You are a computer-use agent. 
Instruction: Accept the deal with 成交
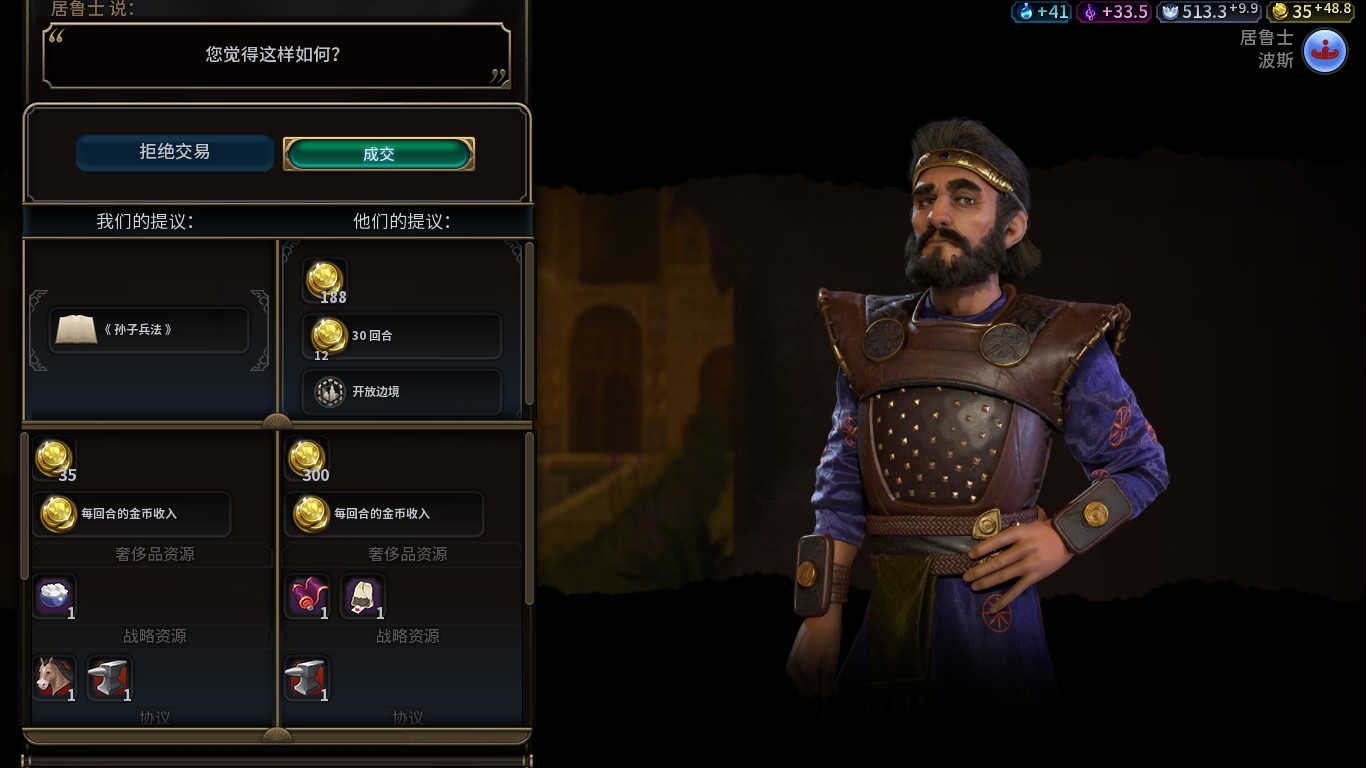(x=379, y=154)
